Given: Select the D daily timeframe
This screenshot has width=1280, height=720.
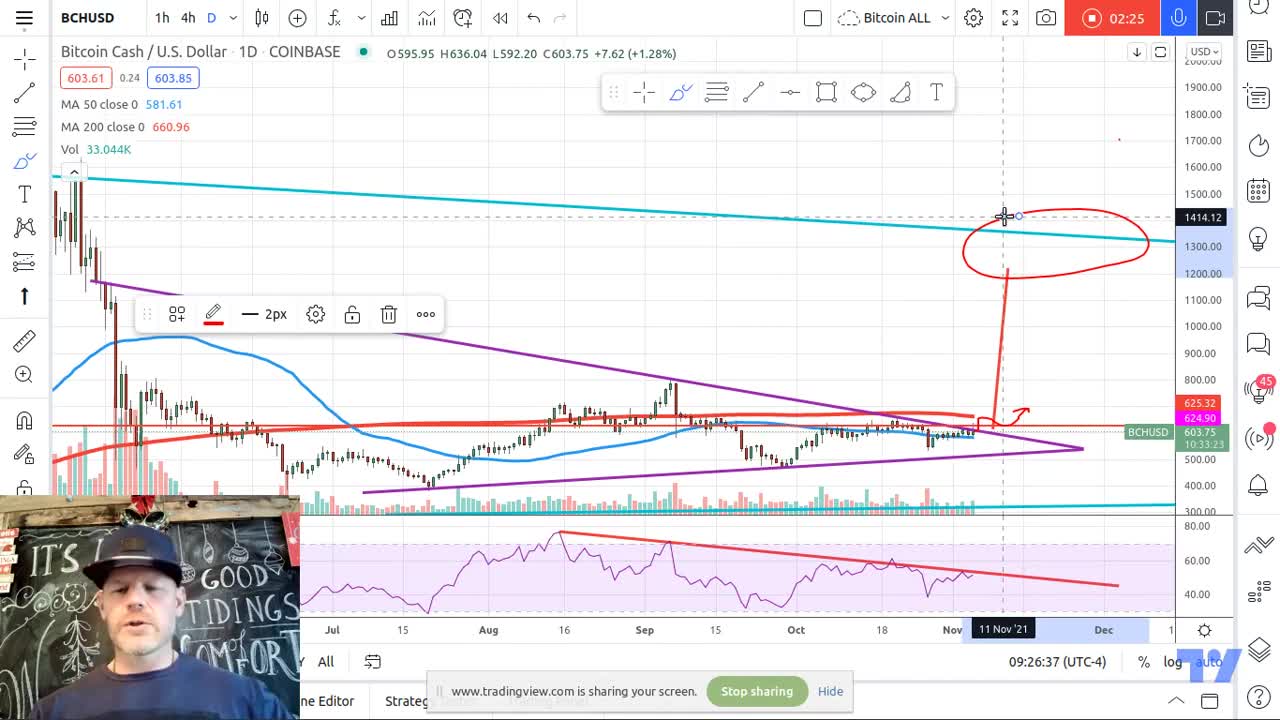Looking at the screenshot, I should point(211,18).
